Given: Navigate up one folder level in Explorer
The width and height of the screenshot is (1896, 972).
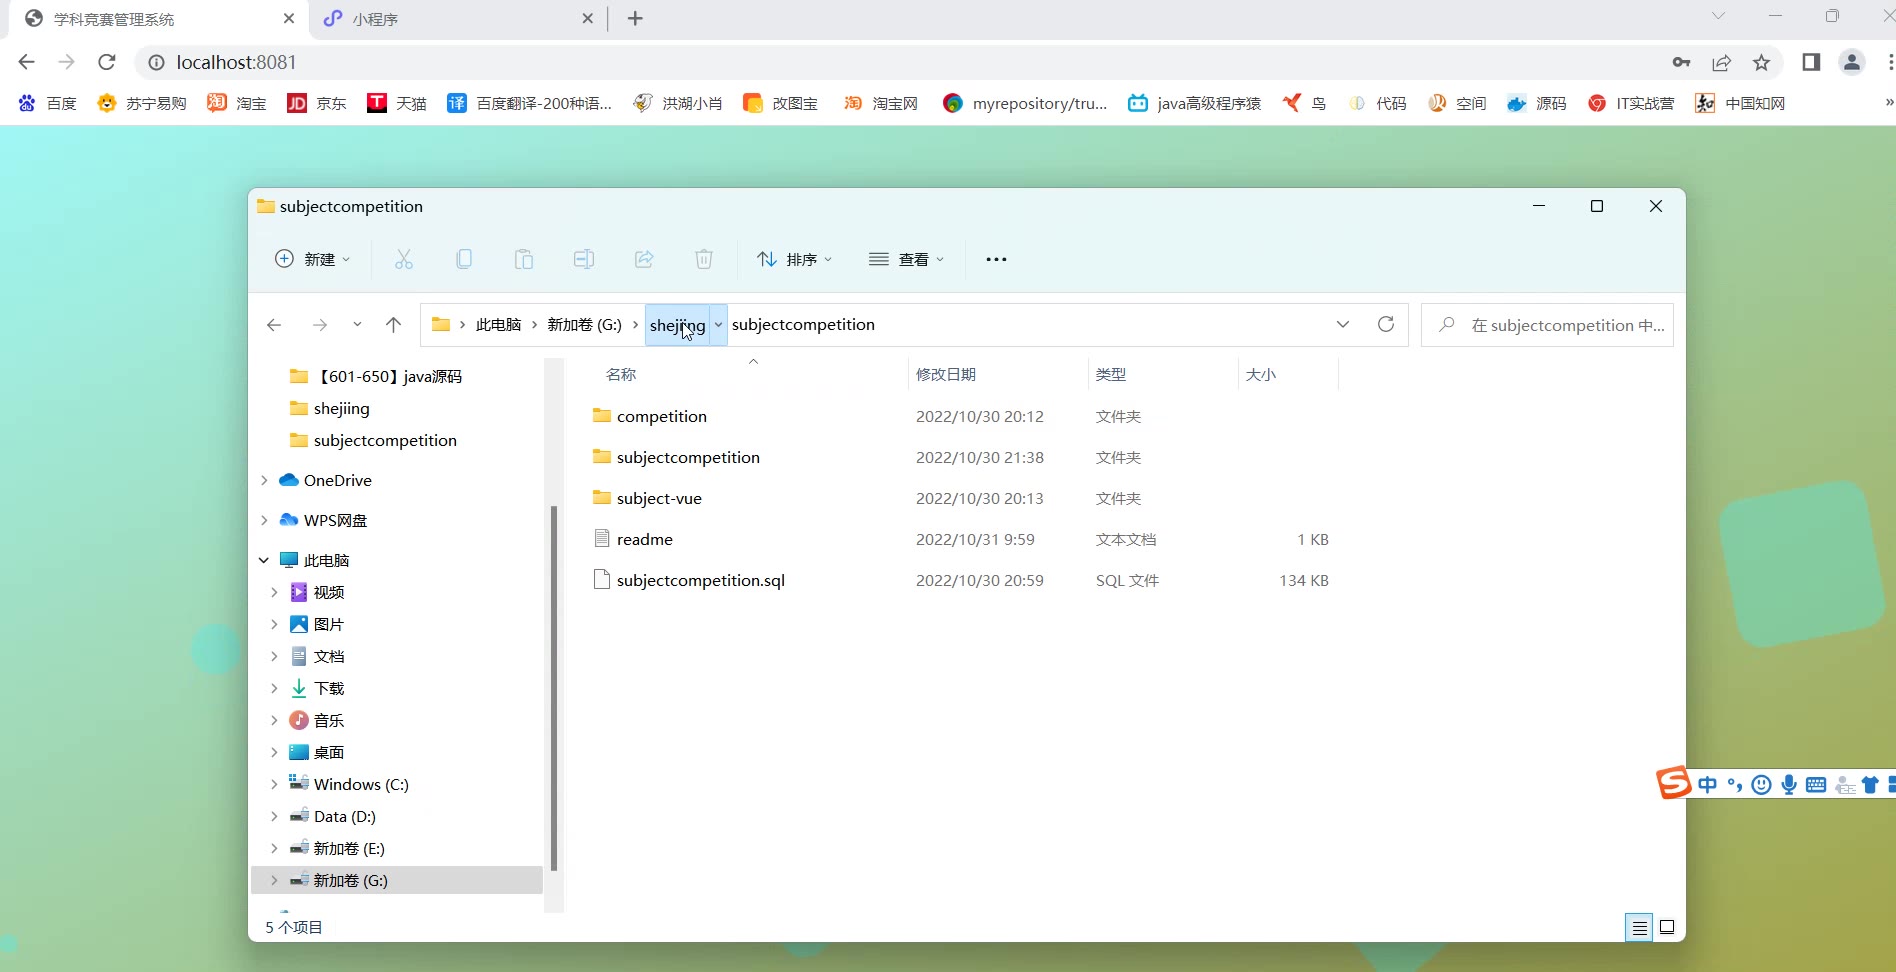Looking at the screenshot, I should point(394,325).
